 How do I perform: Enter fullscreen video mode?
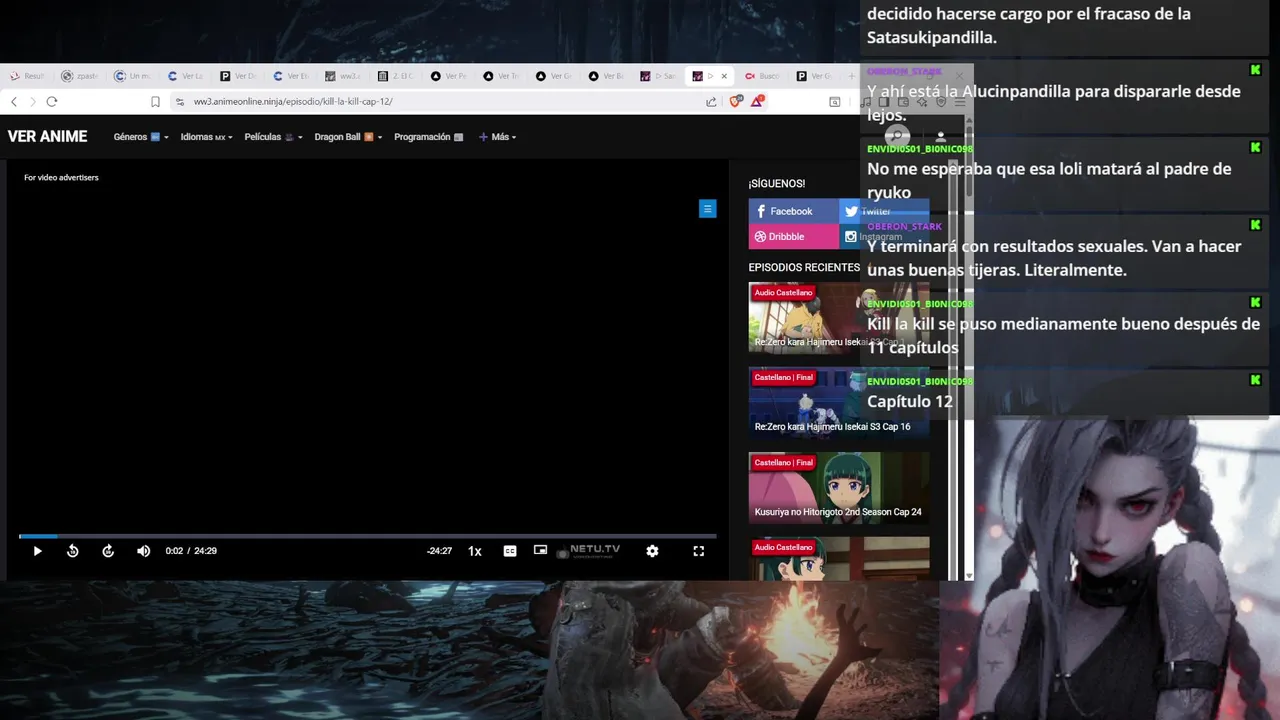tap(699, 551)
